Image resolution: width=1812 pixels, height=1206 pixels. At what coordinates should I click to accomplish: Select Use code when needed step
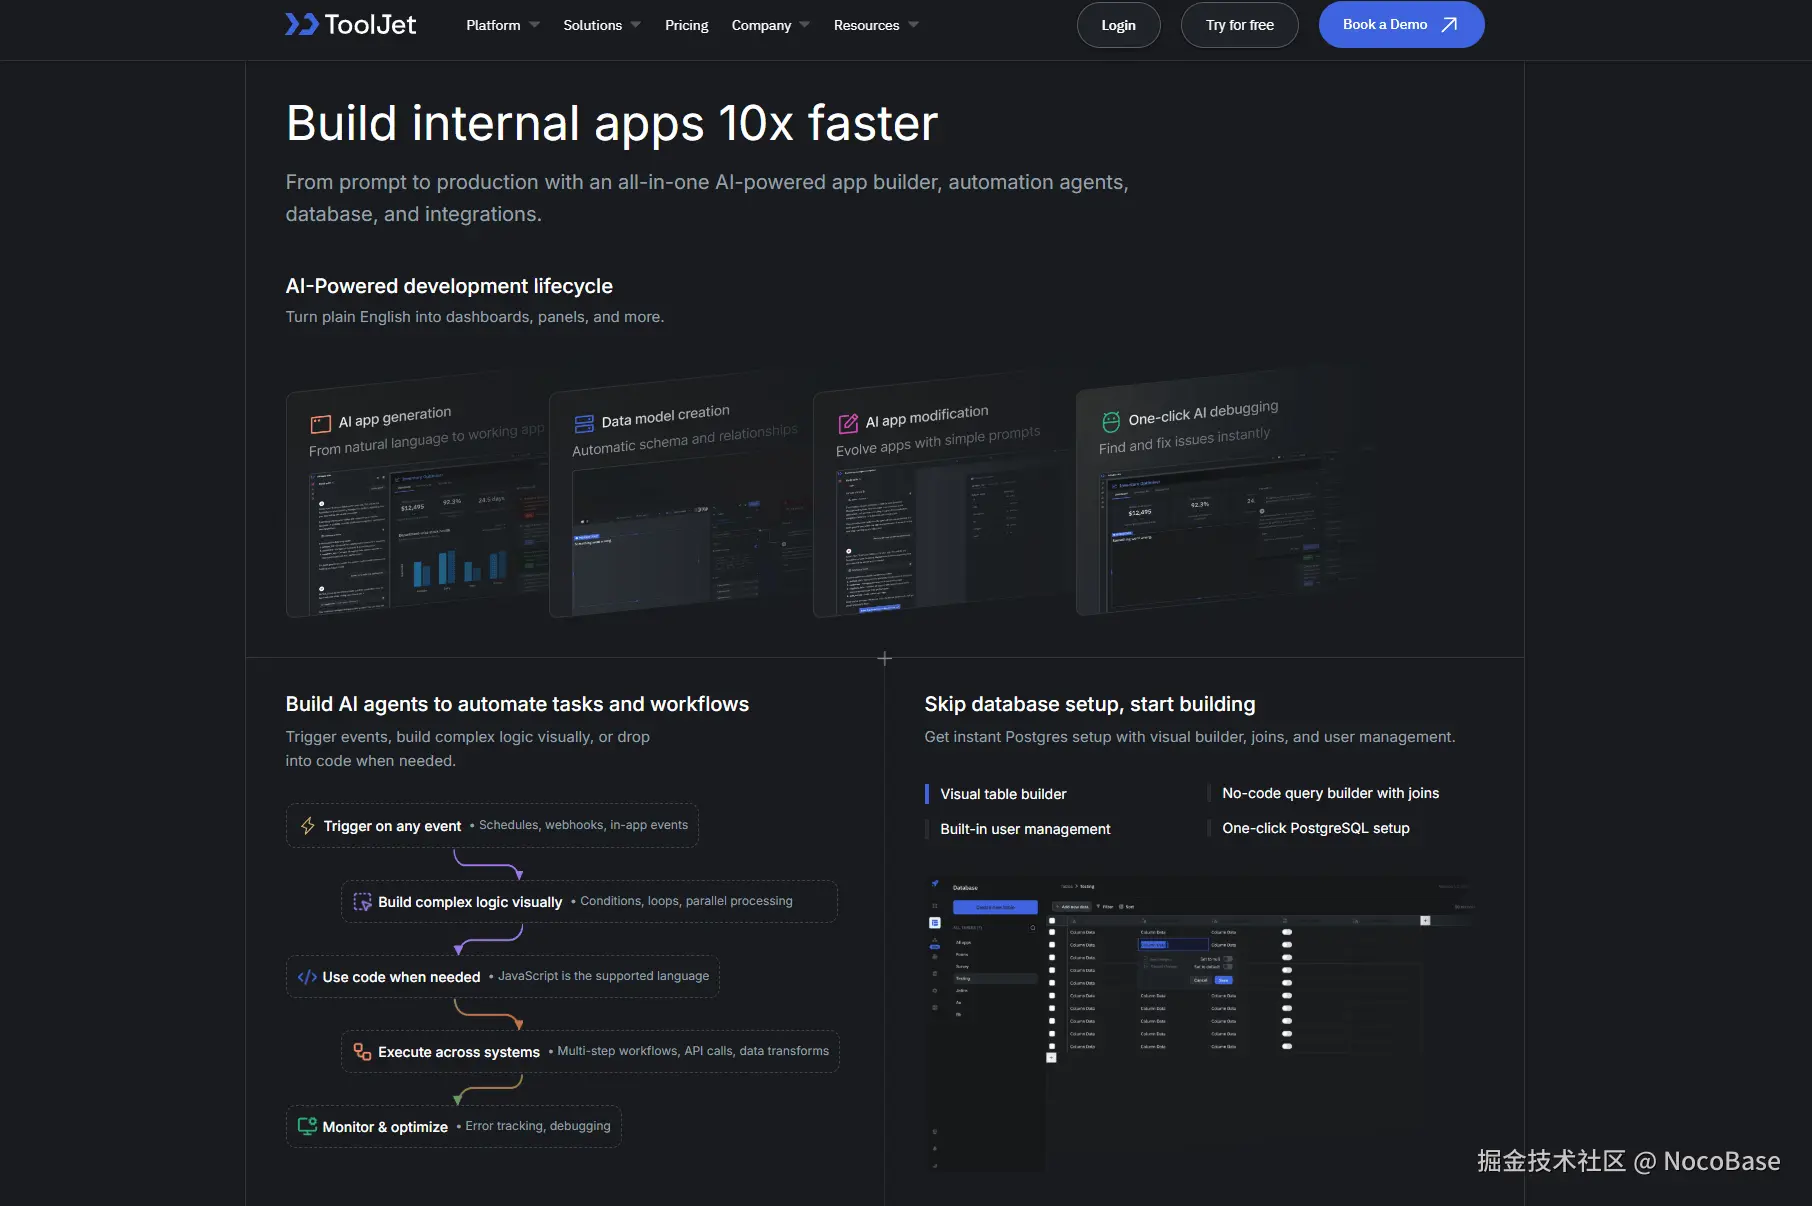(x=502, y=977)
